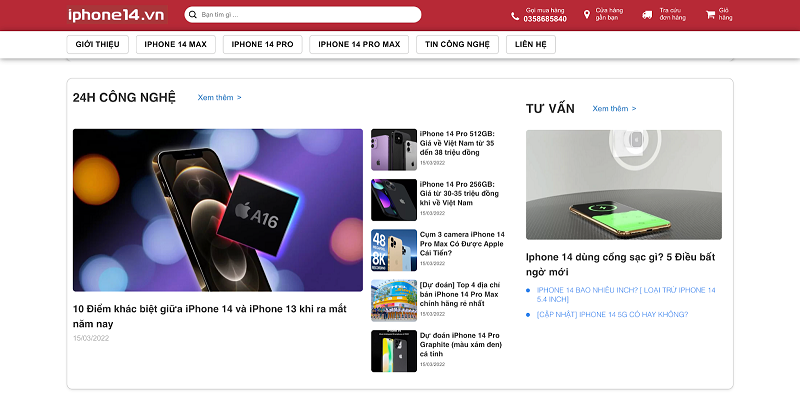Screen dimensions: 800x402
Task: Click the order tracking truck icon
Action: coord(648,15)
